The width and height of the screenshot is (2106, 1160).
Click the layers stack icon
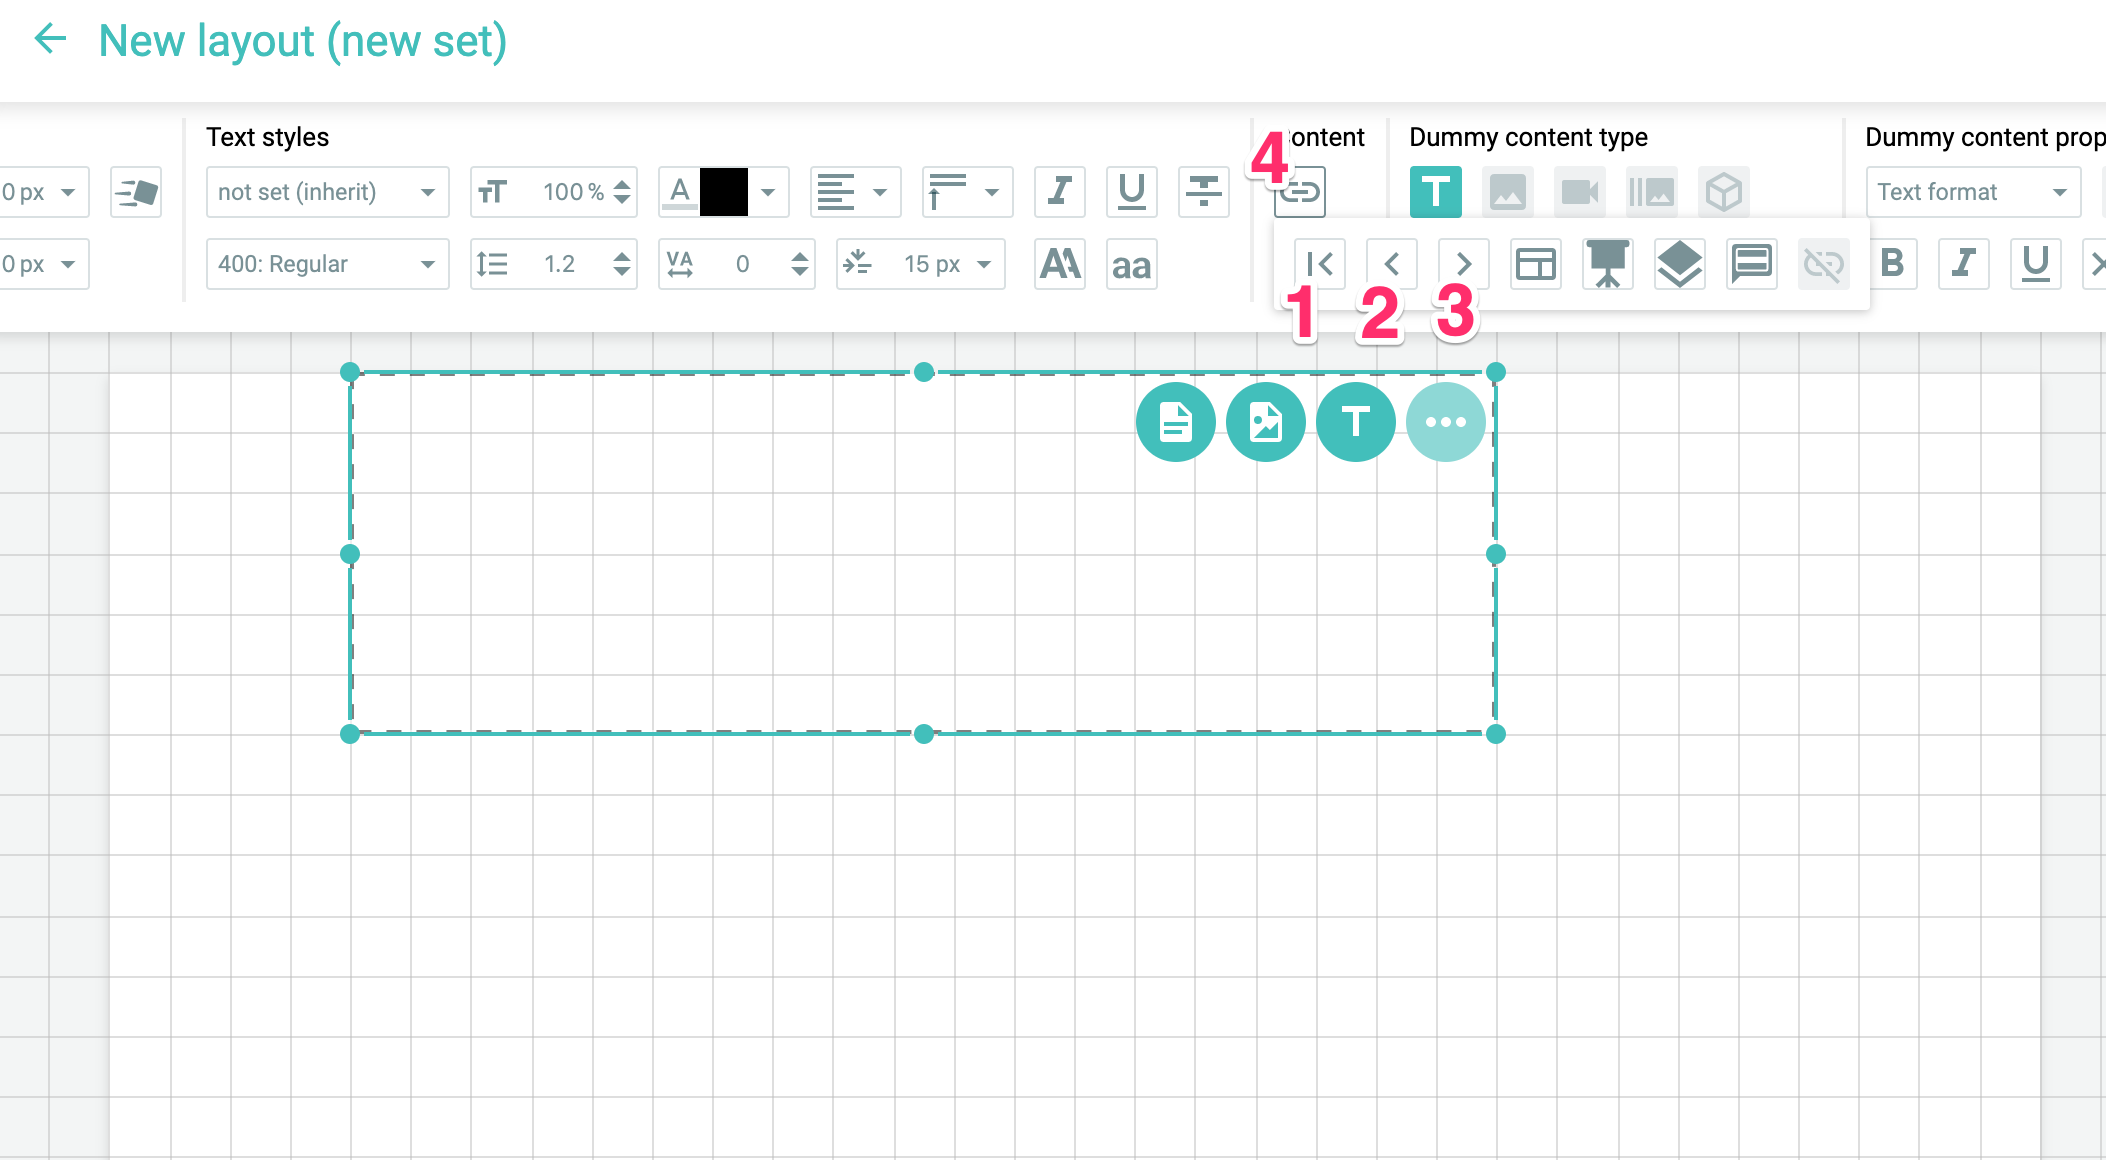1679,264
